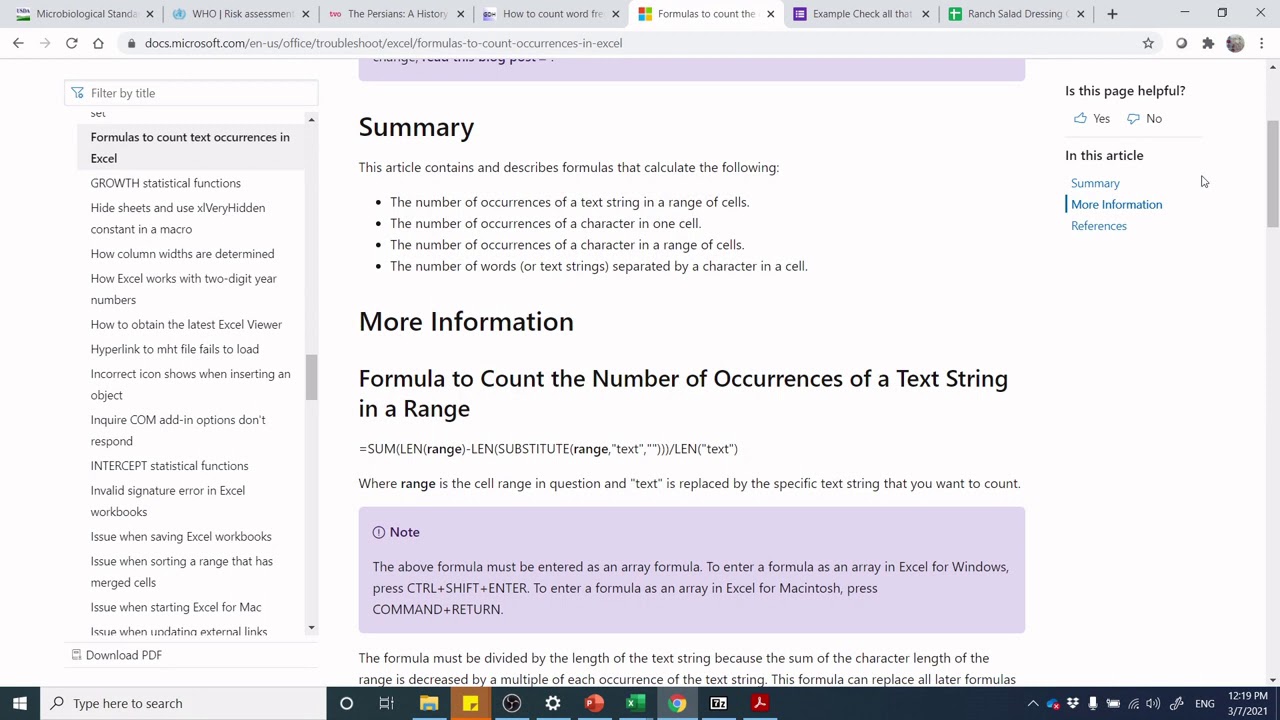This screenshot has width=1280, height=720.
Task: Open Invalid signature error in Excel article
Action: point(168,501)
